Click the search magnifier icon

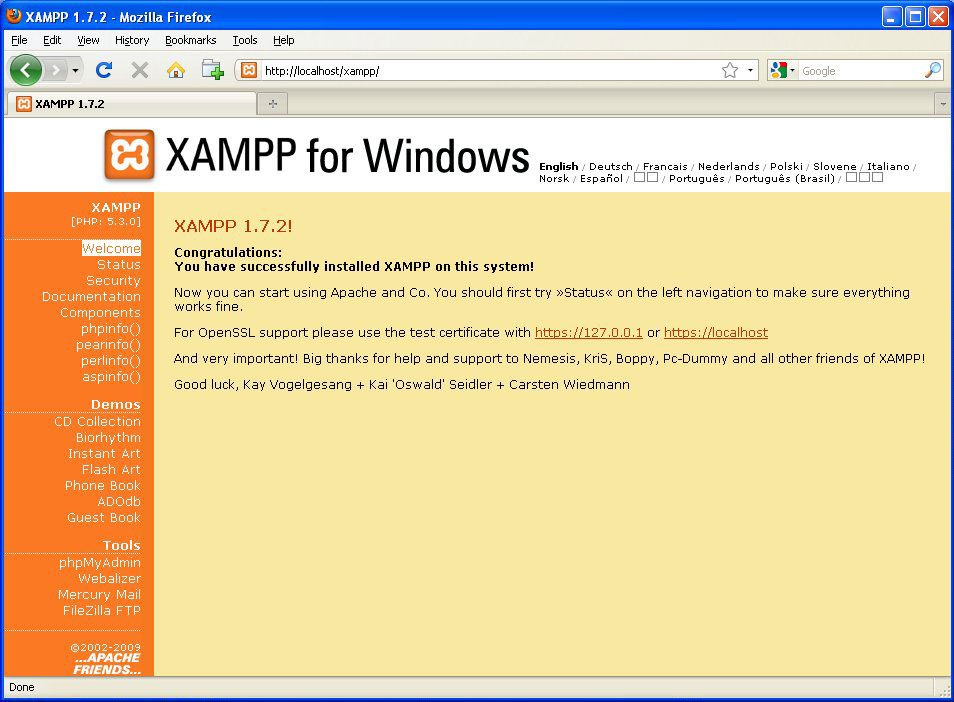click(x=933, y=71)
